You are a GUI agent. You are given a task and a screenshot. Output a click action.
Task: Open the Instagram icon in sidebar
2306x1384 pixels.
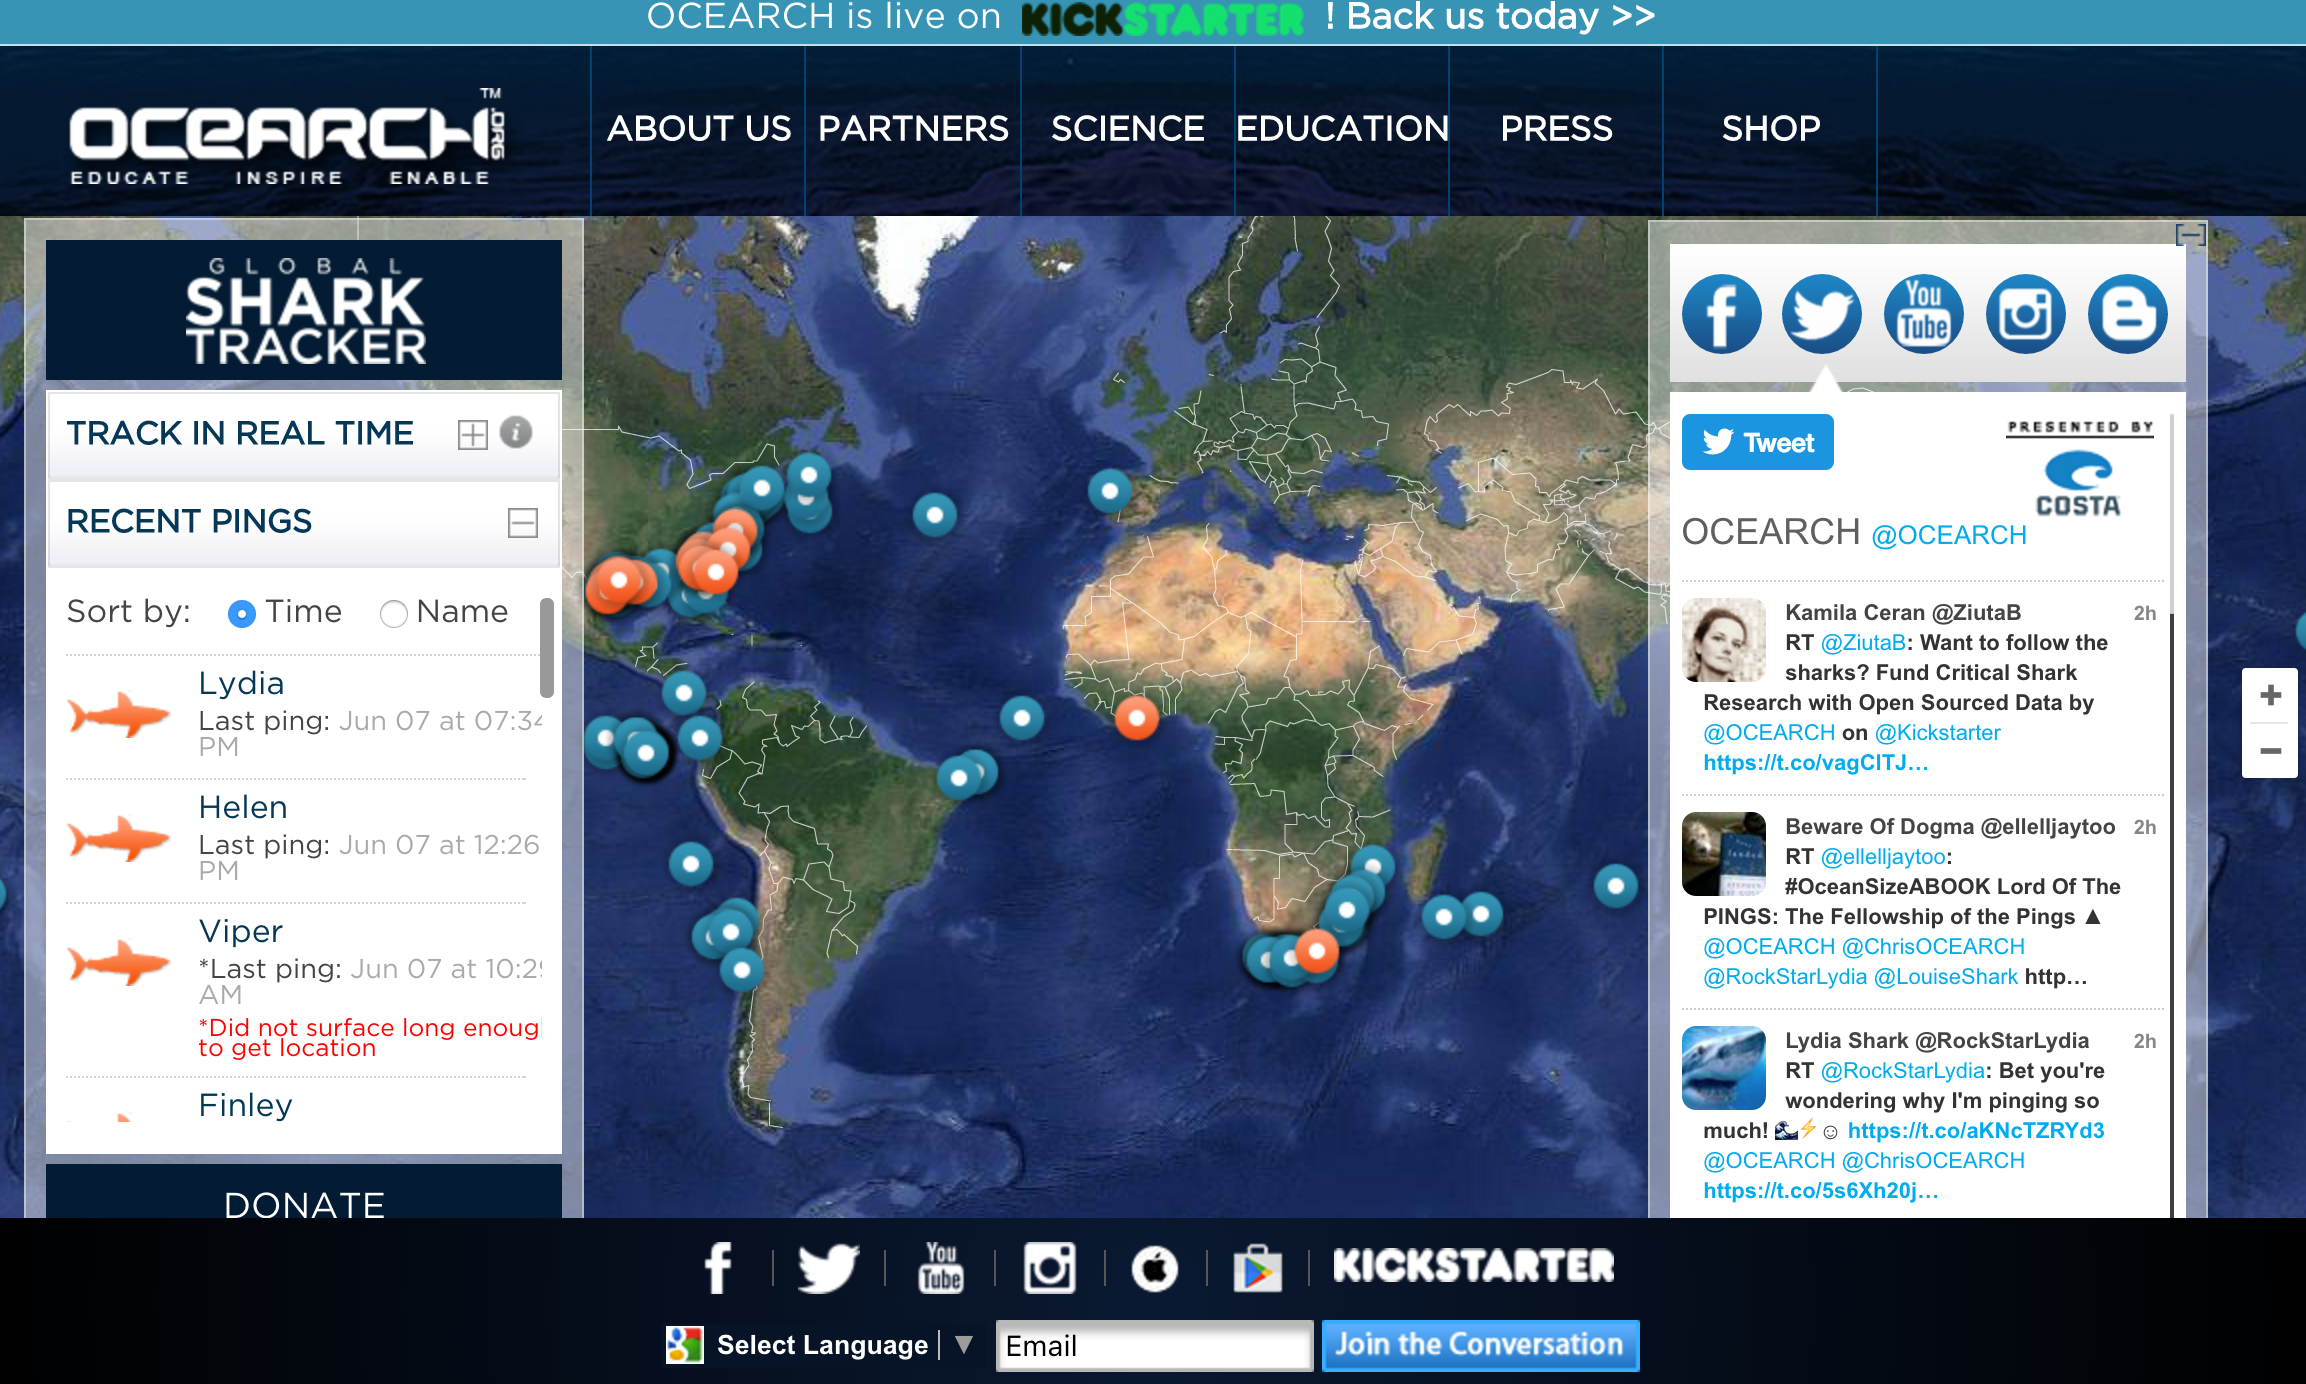coord(2026,314)
